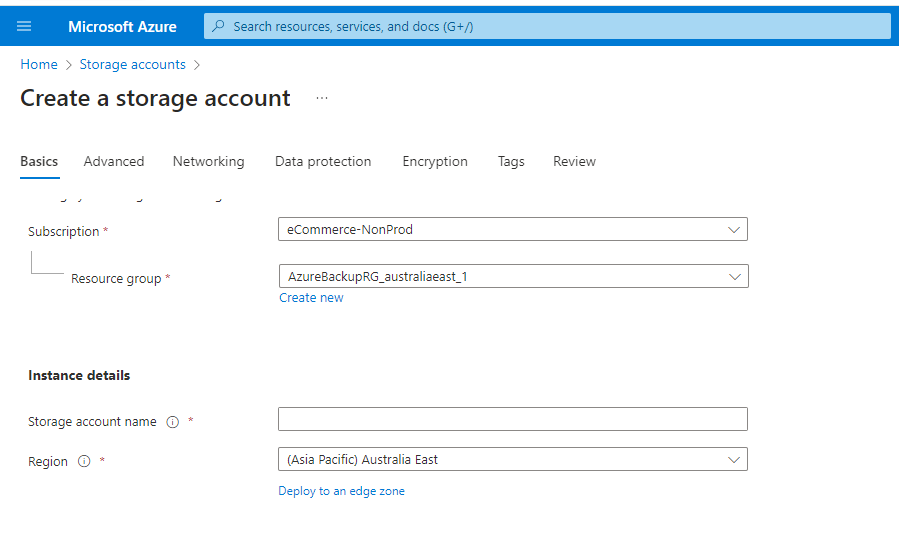
Task: Expand the Subscription dropdown eCommerce-NonProd
Action: click(513, 229)
